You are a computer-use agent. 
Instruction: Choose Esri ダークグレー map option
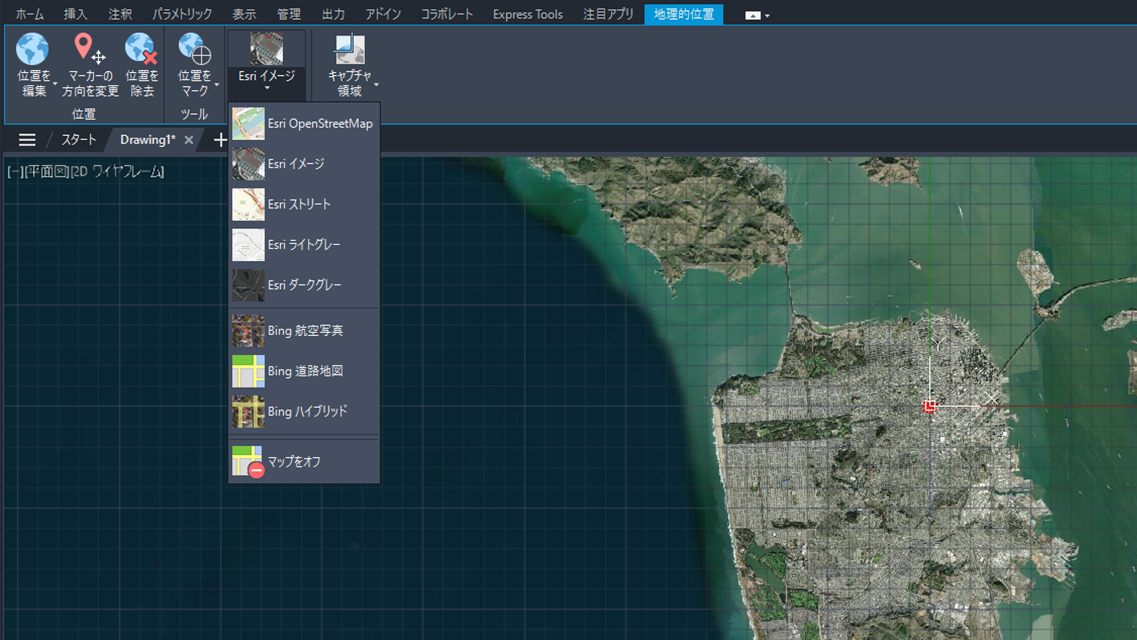(304, 286)
